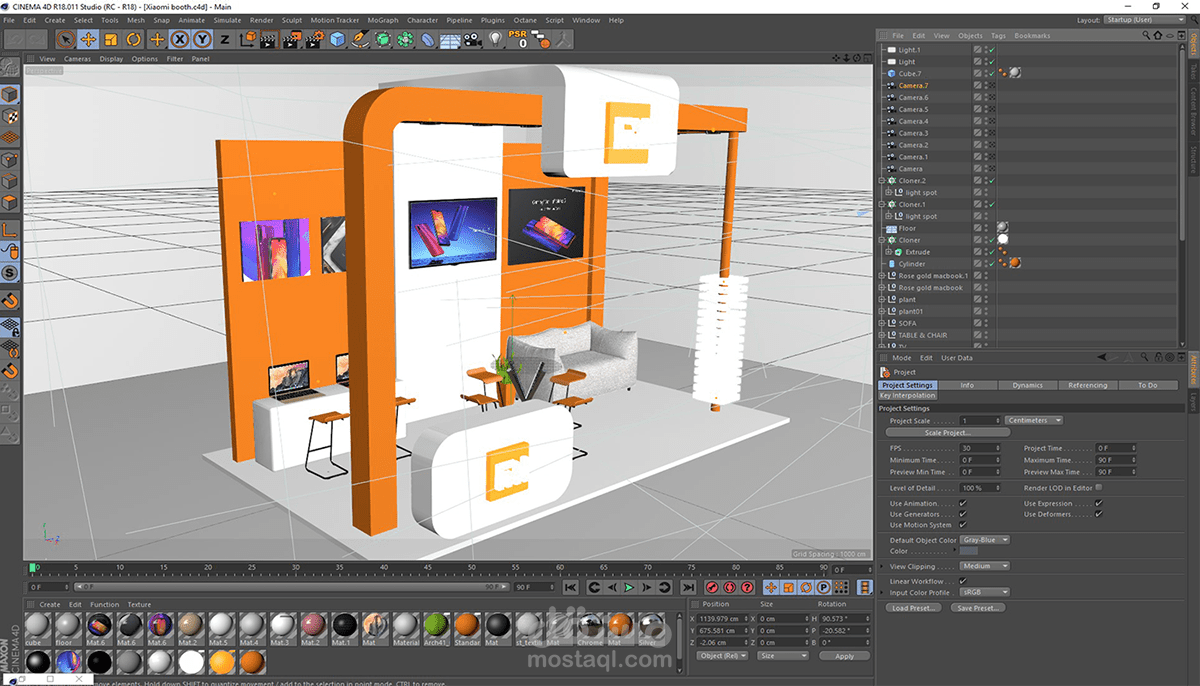Enable Render LOD in Editor checkbox
1200x686 pixels.
(1099, 488)
